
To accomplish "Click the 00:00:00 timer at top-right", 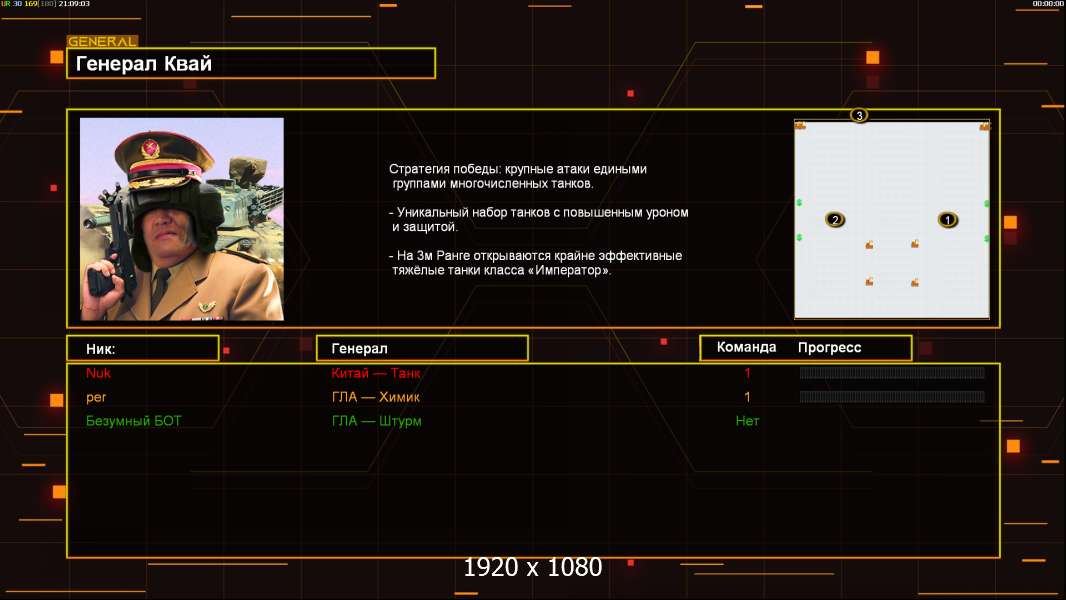I will point(1048,4).
